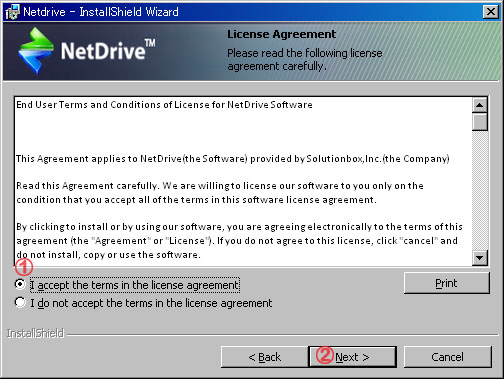
Task: Click the "License Agreement" header title
Action: click(282, 34)
